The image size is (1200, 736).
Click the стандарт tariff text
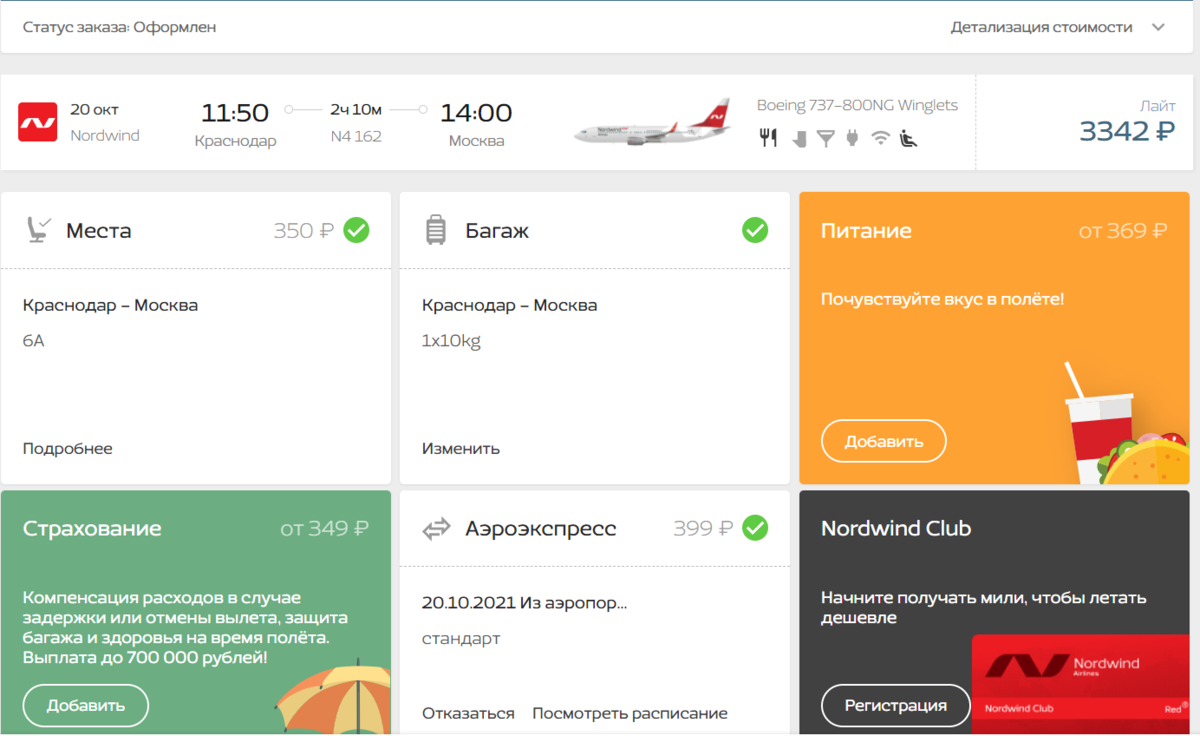pyautogui.click(x=461, y=638)
